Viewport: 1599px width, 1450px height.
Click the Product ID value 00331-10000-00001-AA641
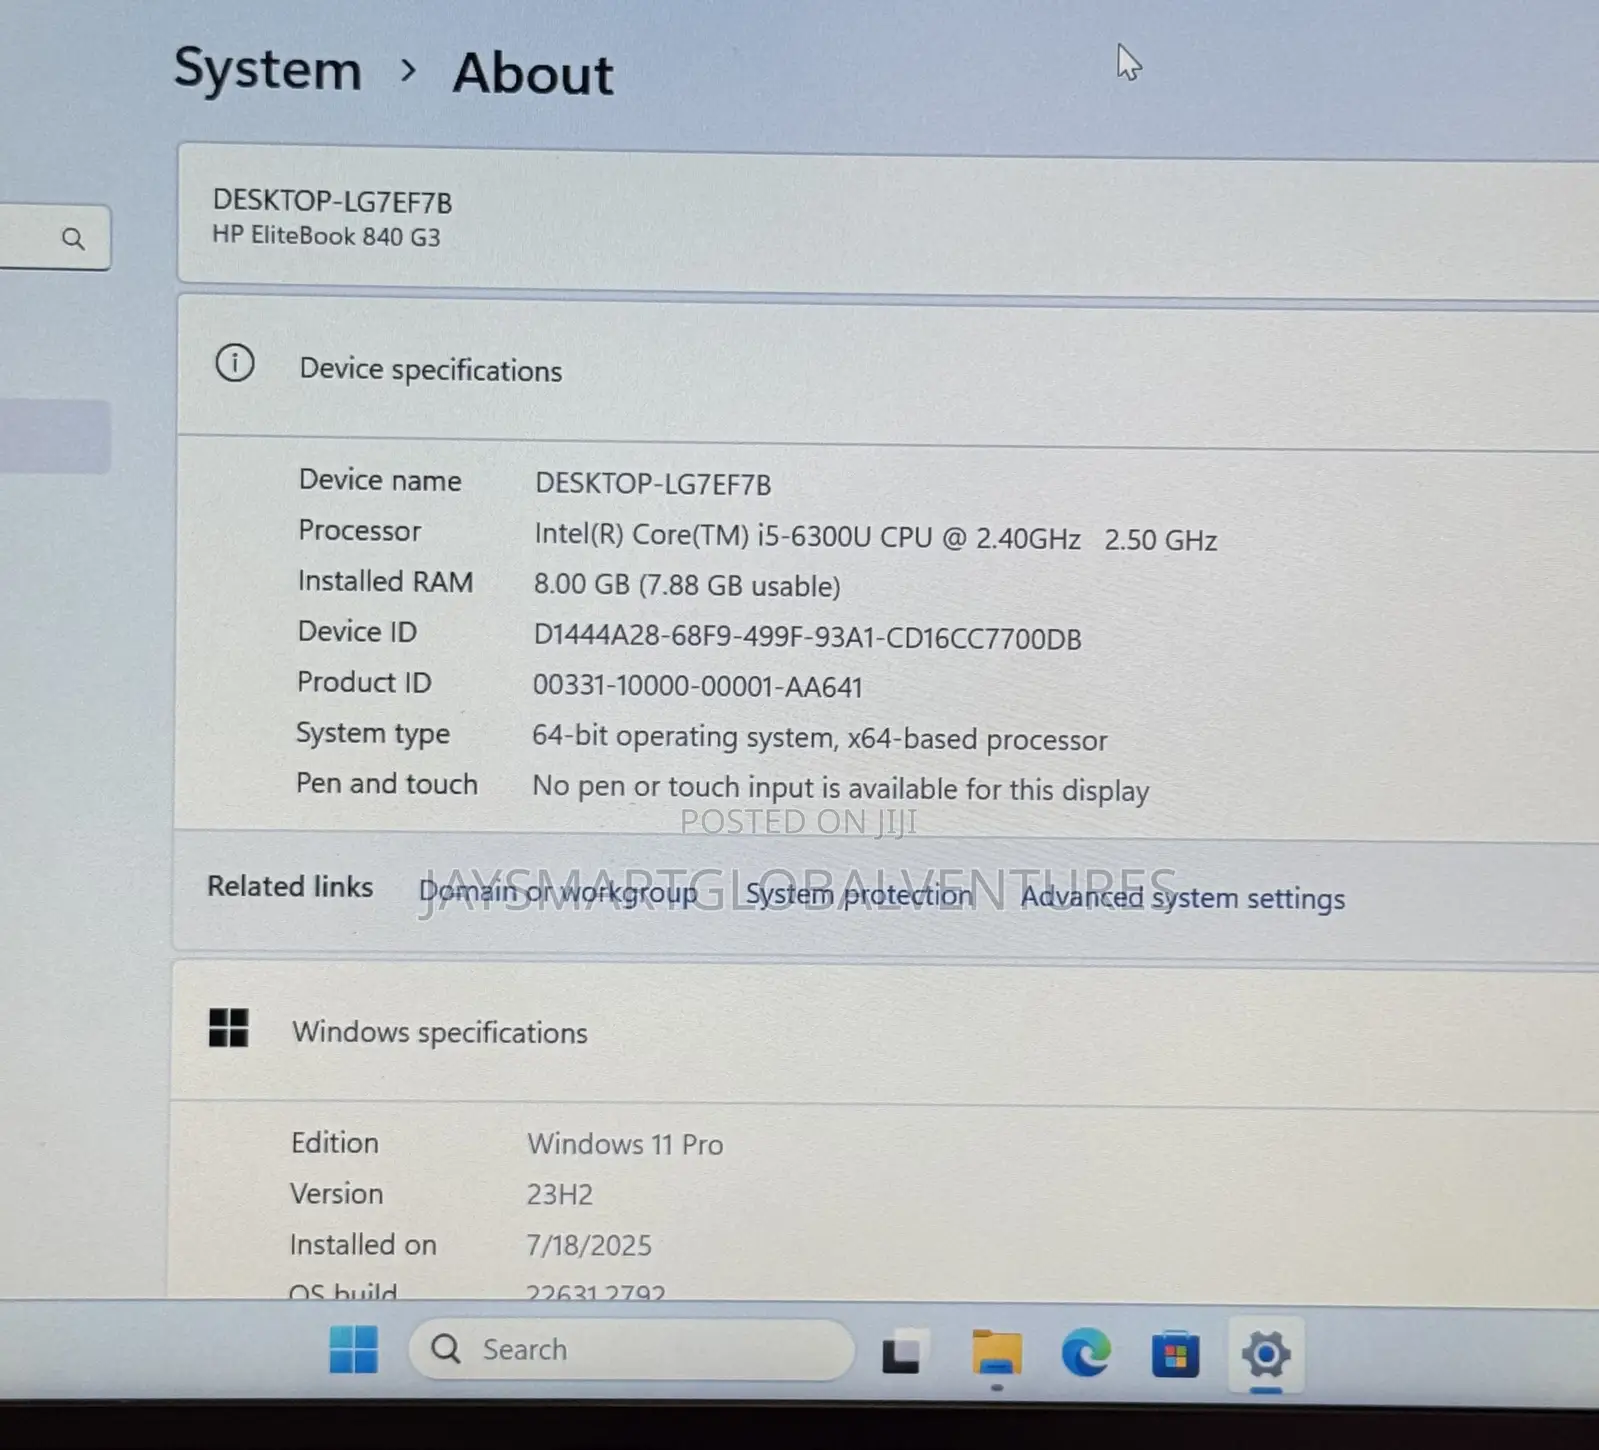697,686
